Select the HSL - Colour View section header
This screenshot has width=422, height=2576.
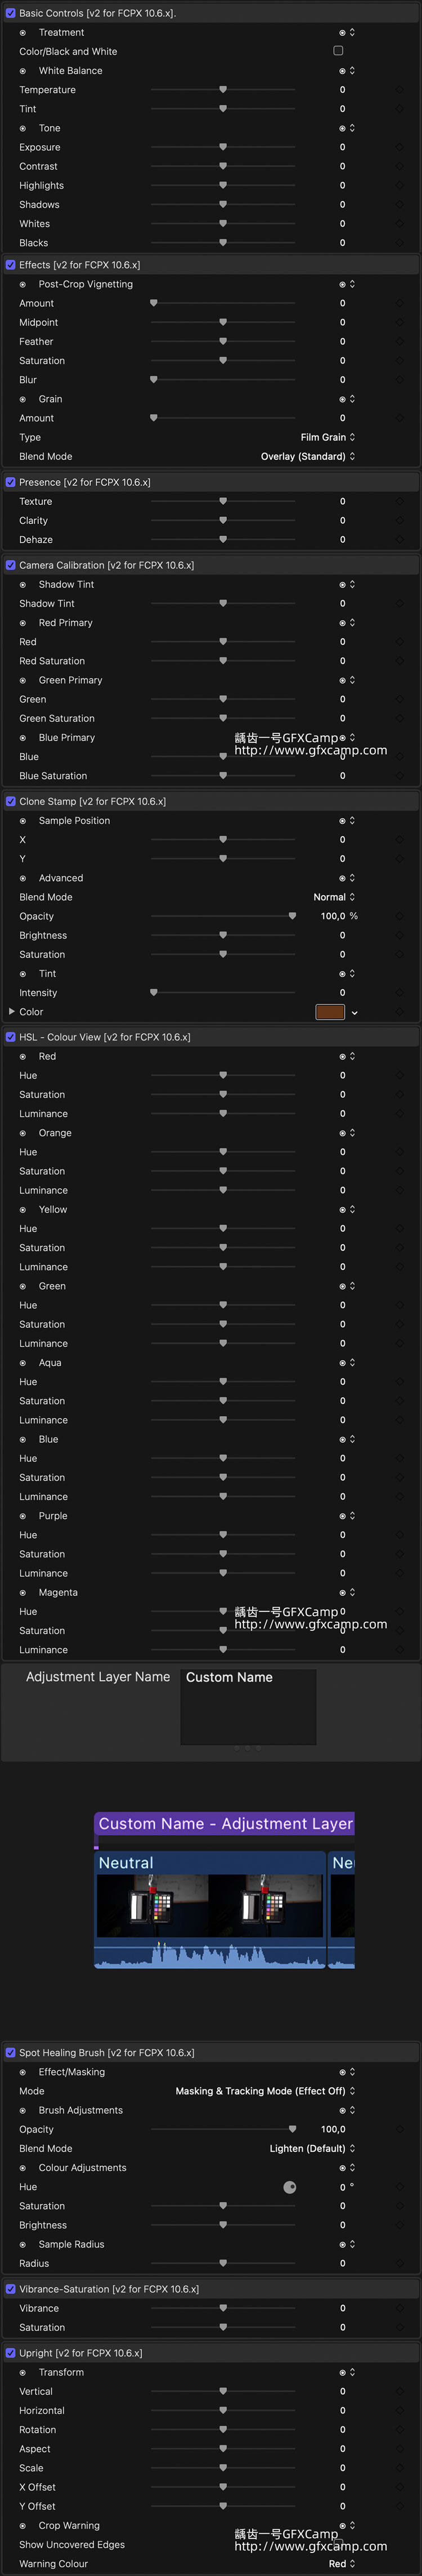104,1037
